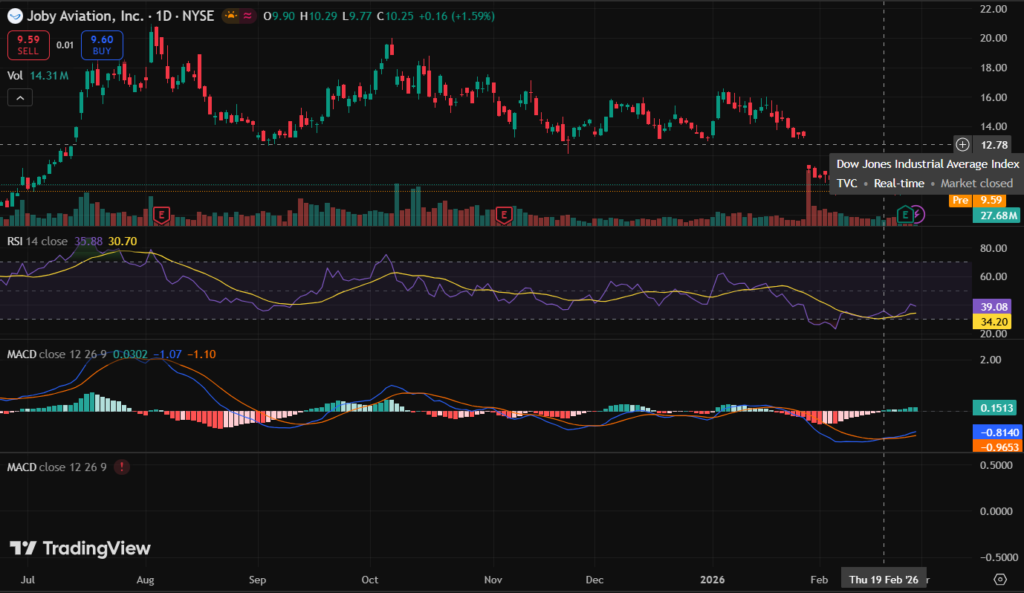This screenshot has height=593, width=1024.
Task: Select the Vol indicator legend label
Action: point(16,75)
